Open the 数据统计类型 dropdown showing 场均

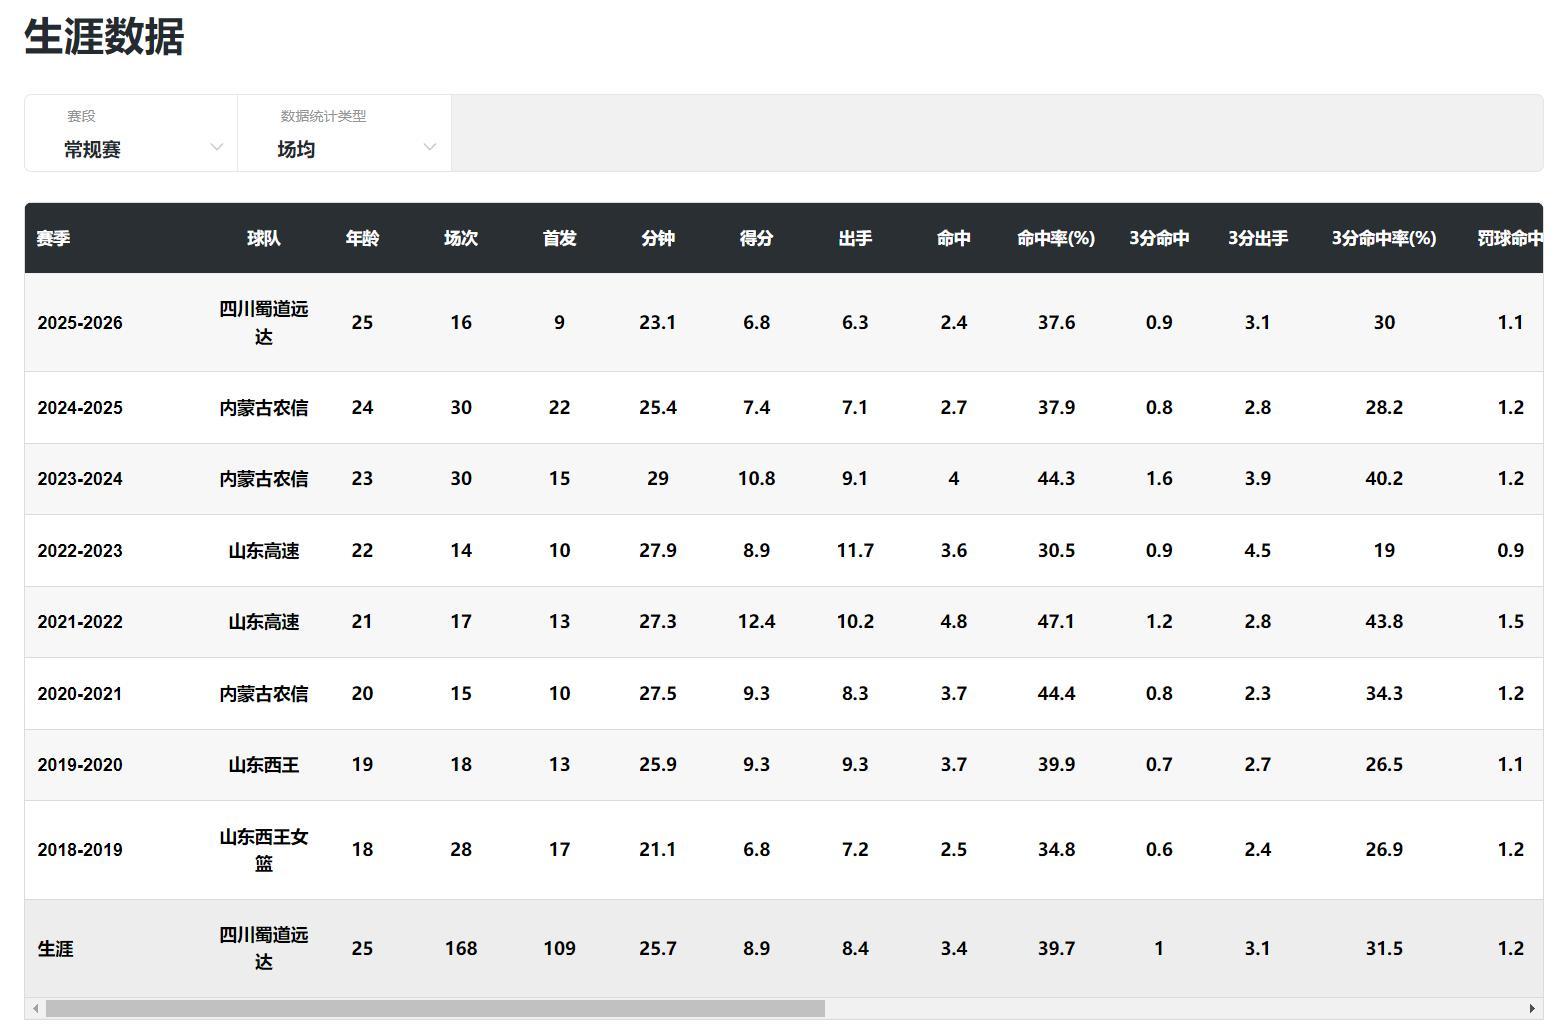344,134
